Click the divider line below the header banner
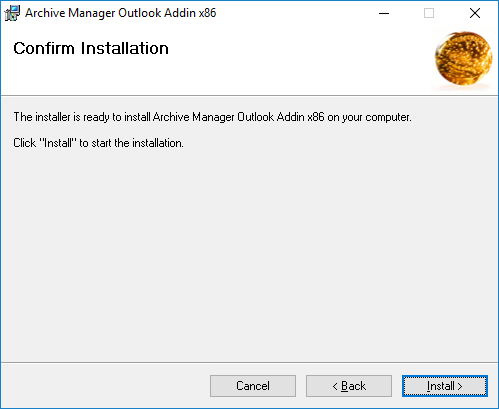Screen dimensions: 499x409 click(249, 96)
